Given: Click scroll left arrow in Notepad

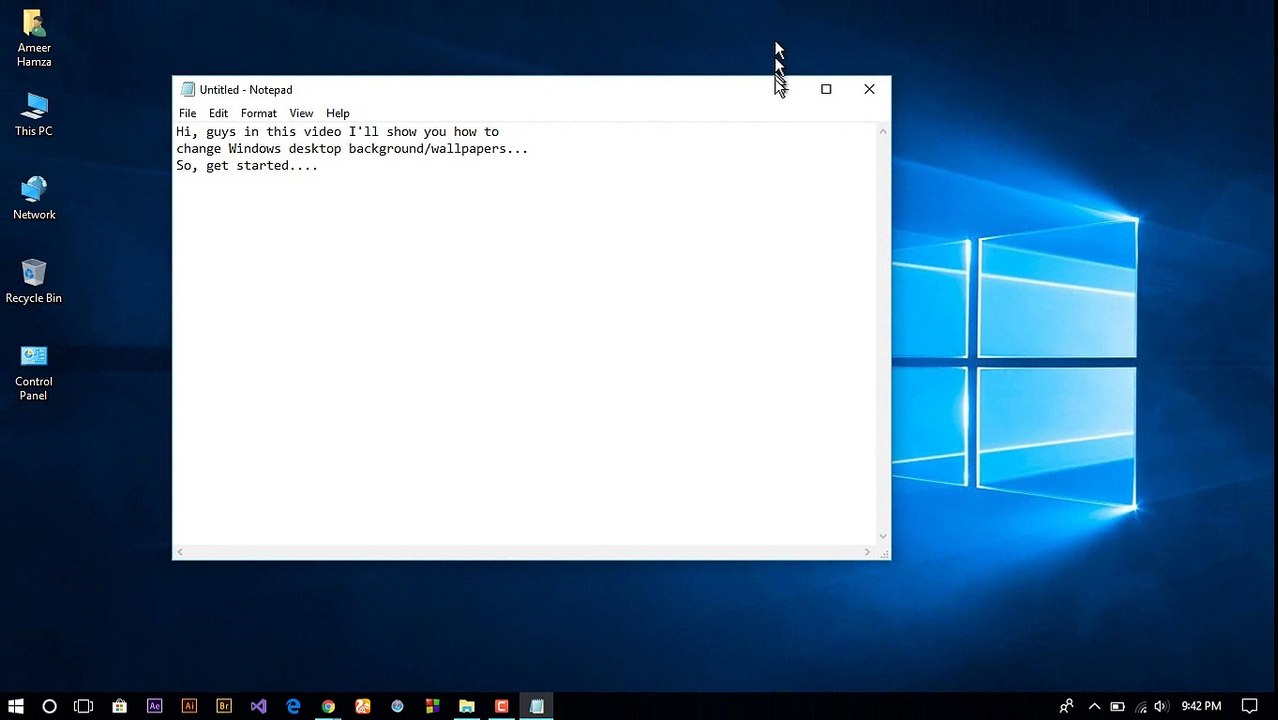Looking at the screenshot, I should 180,552.
